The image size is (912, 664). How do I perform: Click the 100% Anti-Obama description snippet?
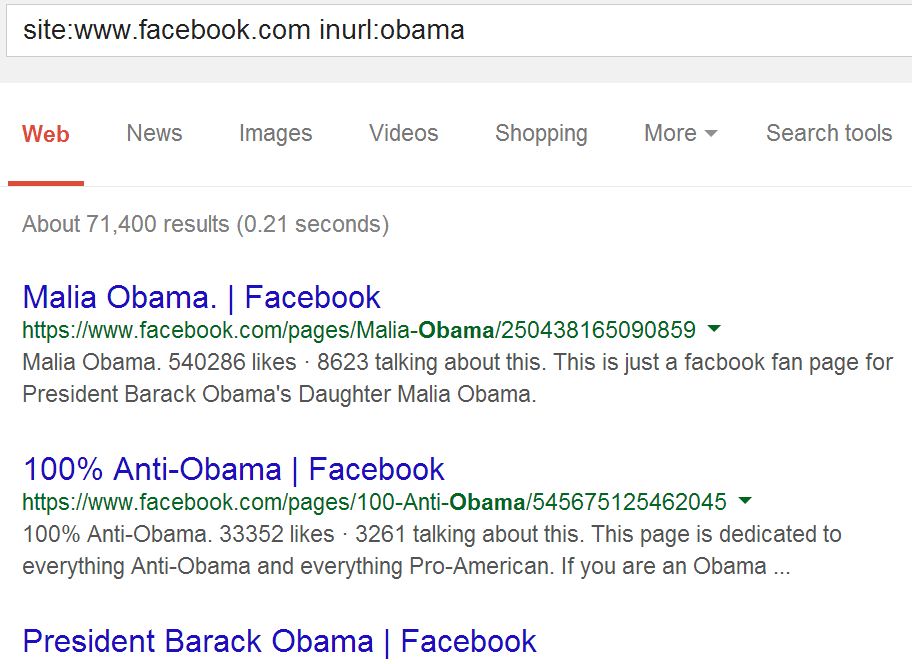[x=431, y=549]
